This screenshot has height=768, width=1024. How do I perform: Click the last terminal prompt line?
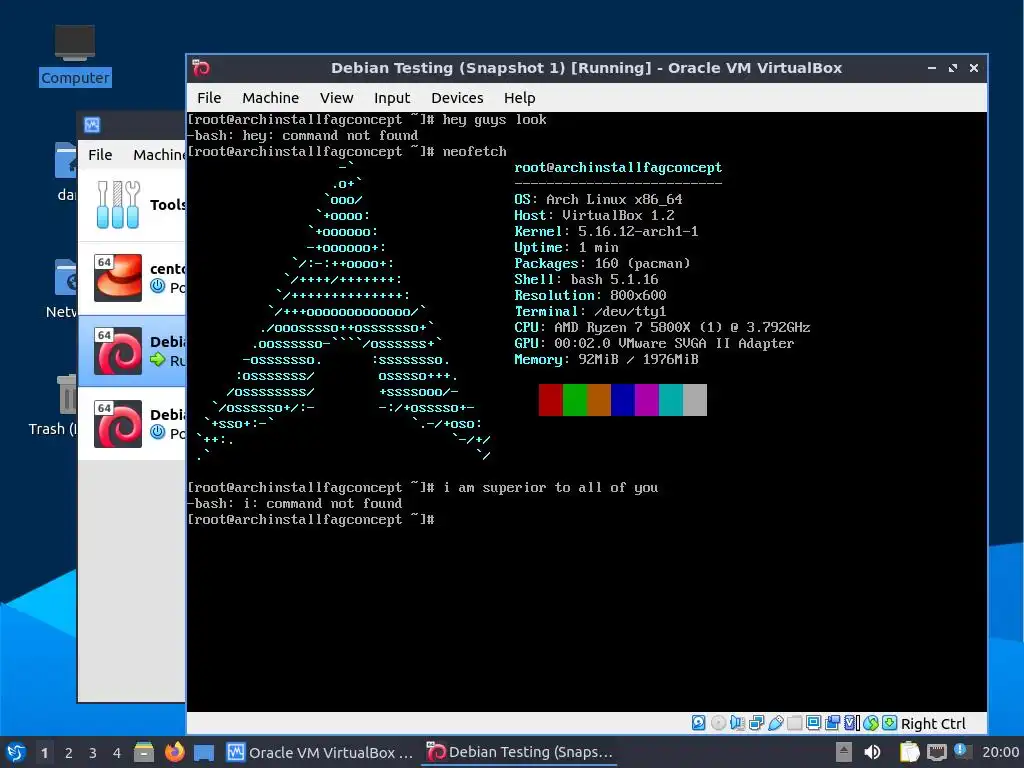click(311, 519)
